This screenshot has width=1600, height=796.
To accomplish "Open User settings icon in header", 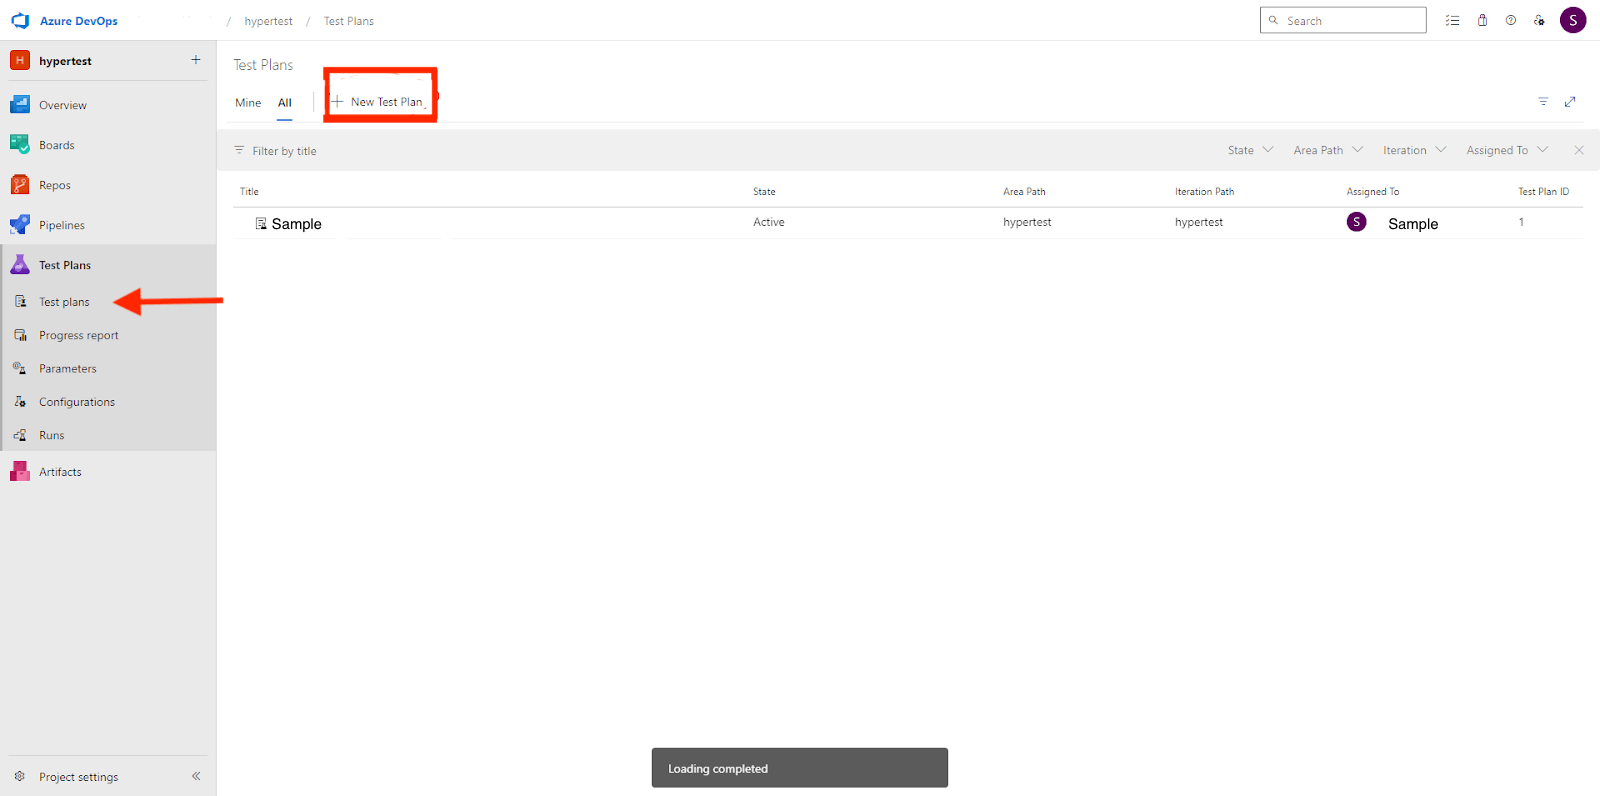I will click(1539, 20).
